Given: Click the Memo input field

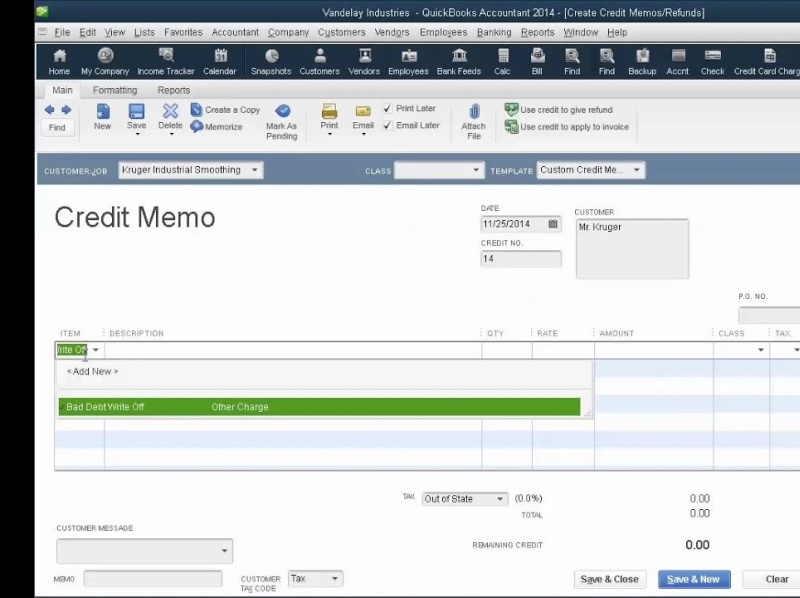Looking at the screenshot, I should (153, 579).
